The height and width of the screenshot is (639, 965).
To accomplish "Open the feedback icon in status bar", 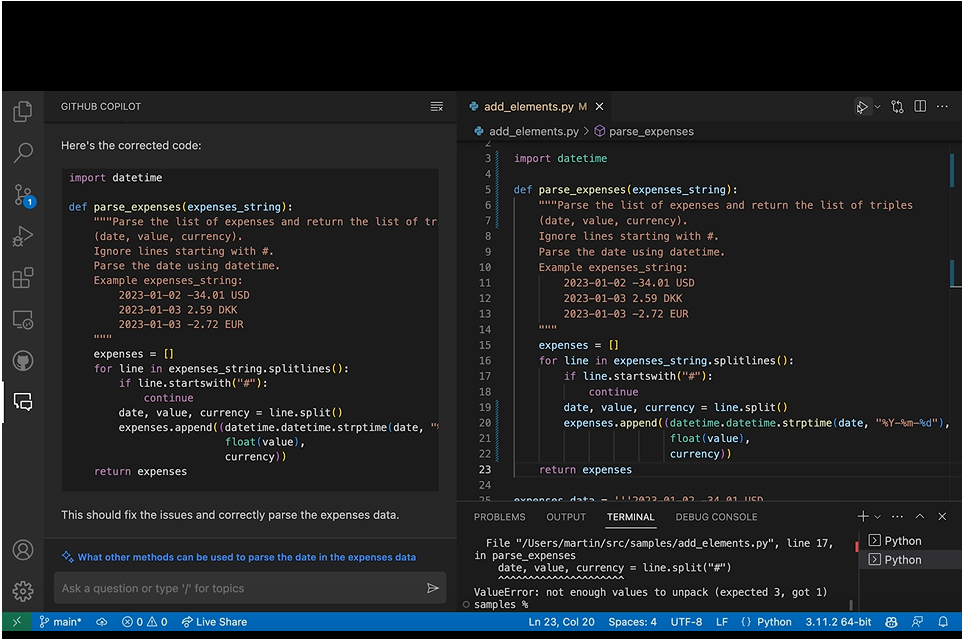I will pos(917,622).
